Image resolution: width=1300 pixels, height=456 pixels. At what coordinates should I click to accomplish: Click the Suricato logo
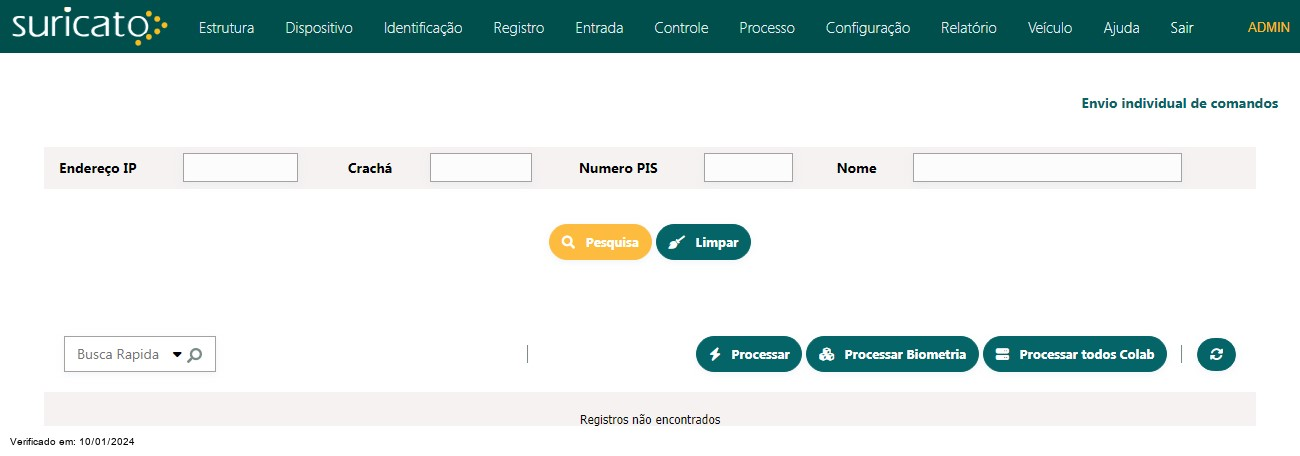[90, 27]
